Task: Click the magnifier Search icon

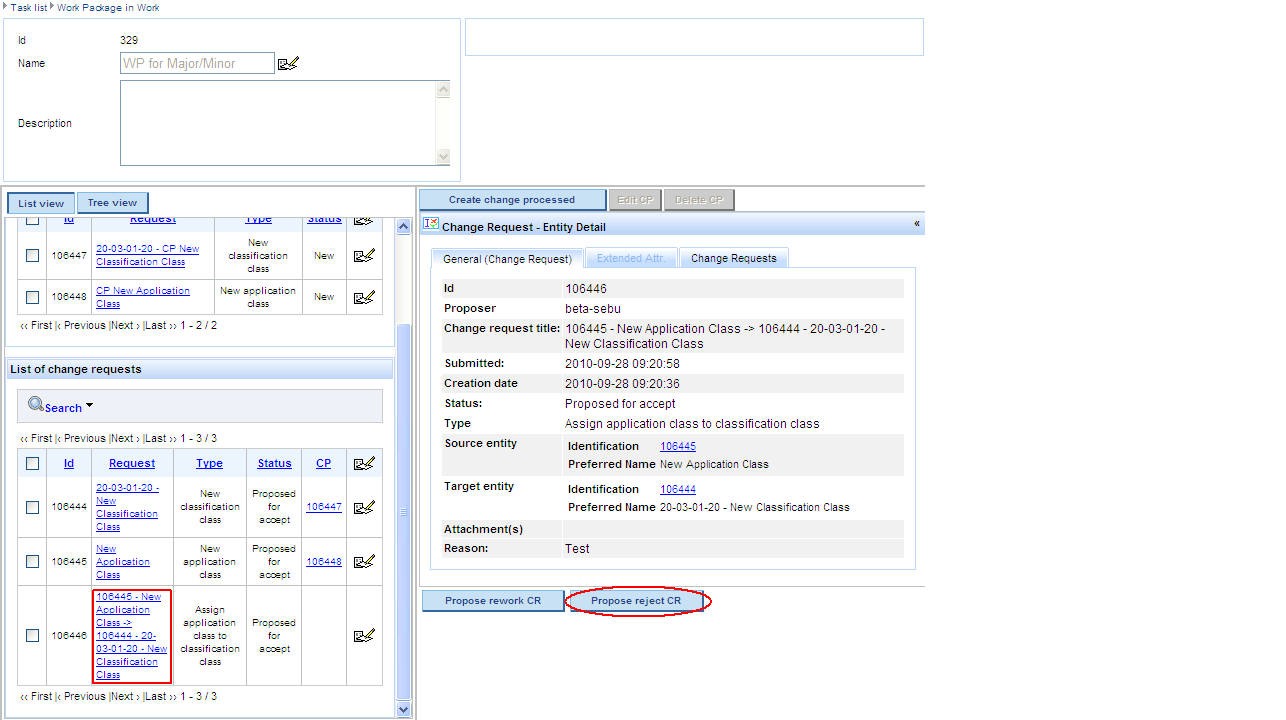Action: point(36,405)
